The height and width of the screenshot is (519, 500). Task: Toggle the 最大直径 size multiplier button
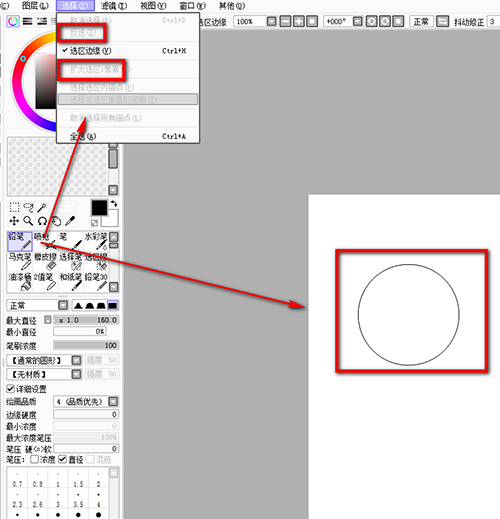pyautogui.click(x=48, y=320)
